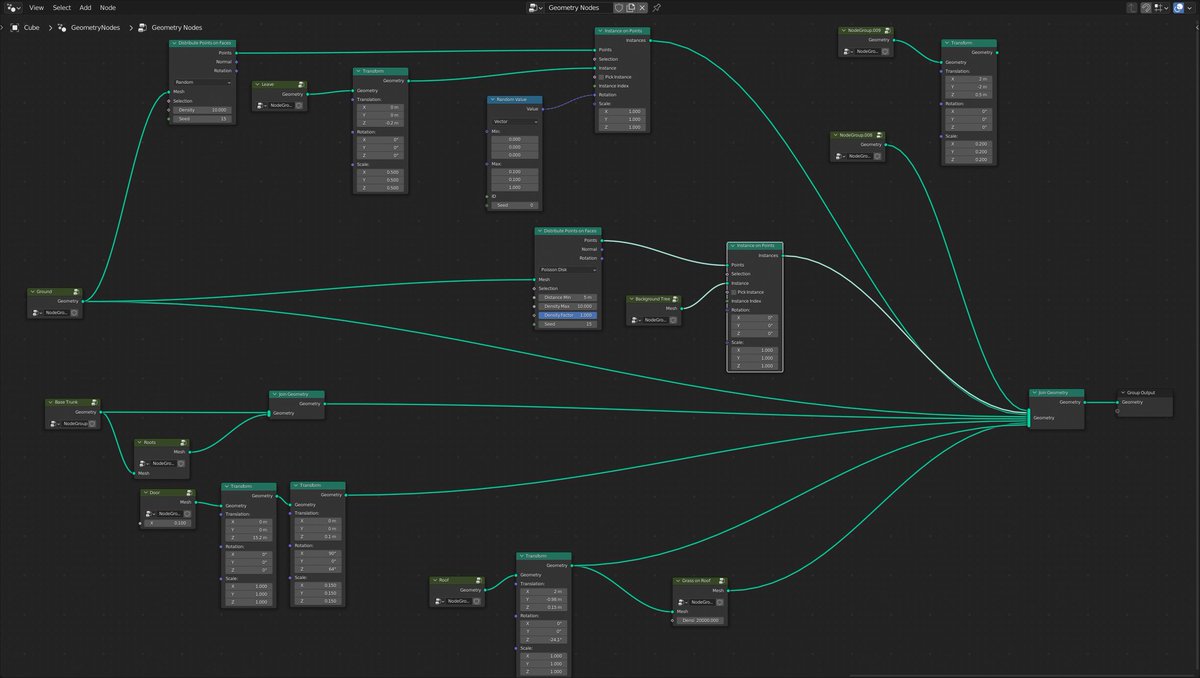The image size is (1200, 678).
Task: Click the node tree name field Geometry Nodes
Action: click(x=578, y=7)
